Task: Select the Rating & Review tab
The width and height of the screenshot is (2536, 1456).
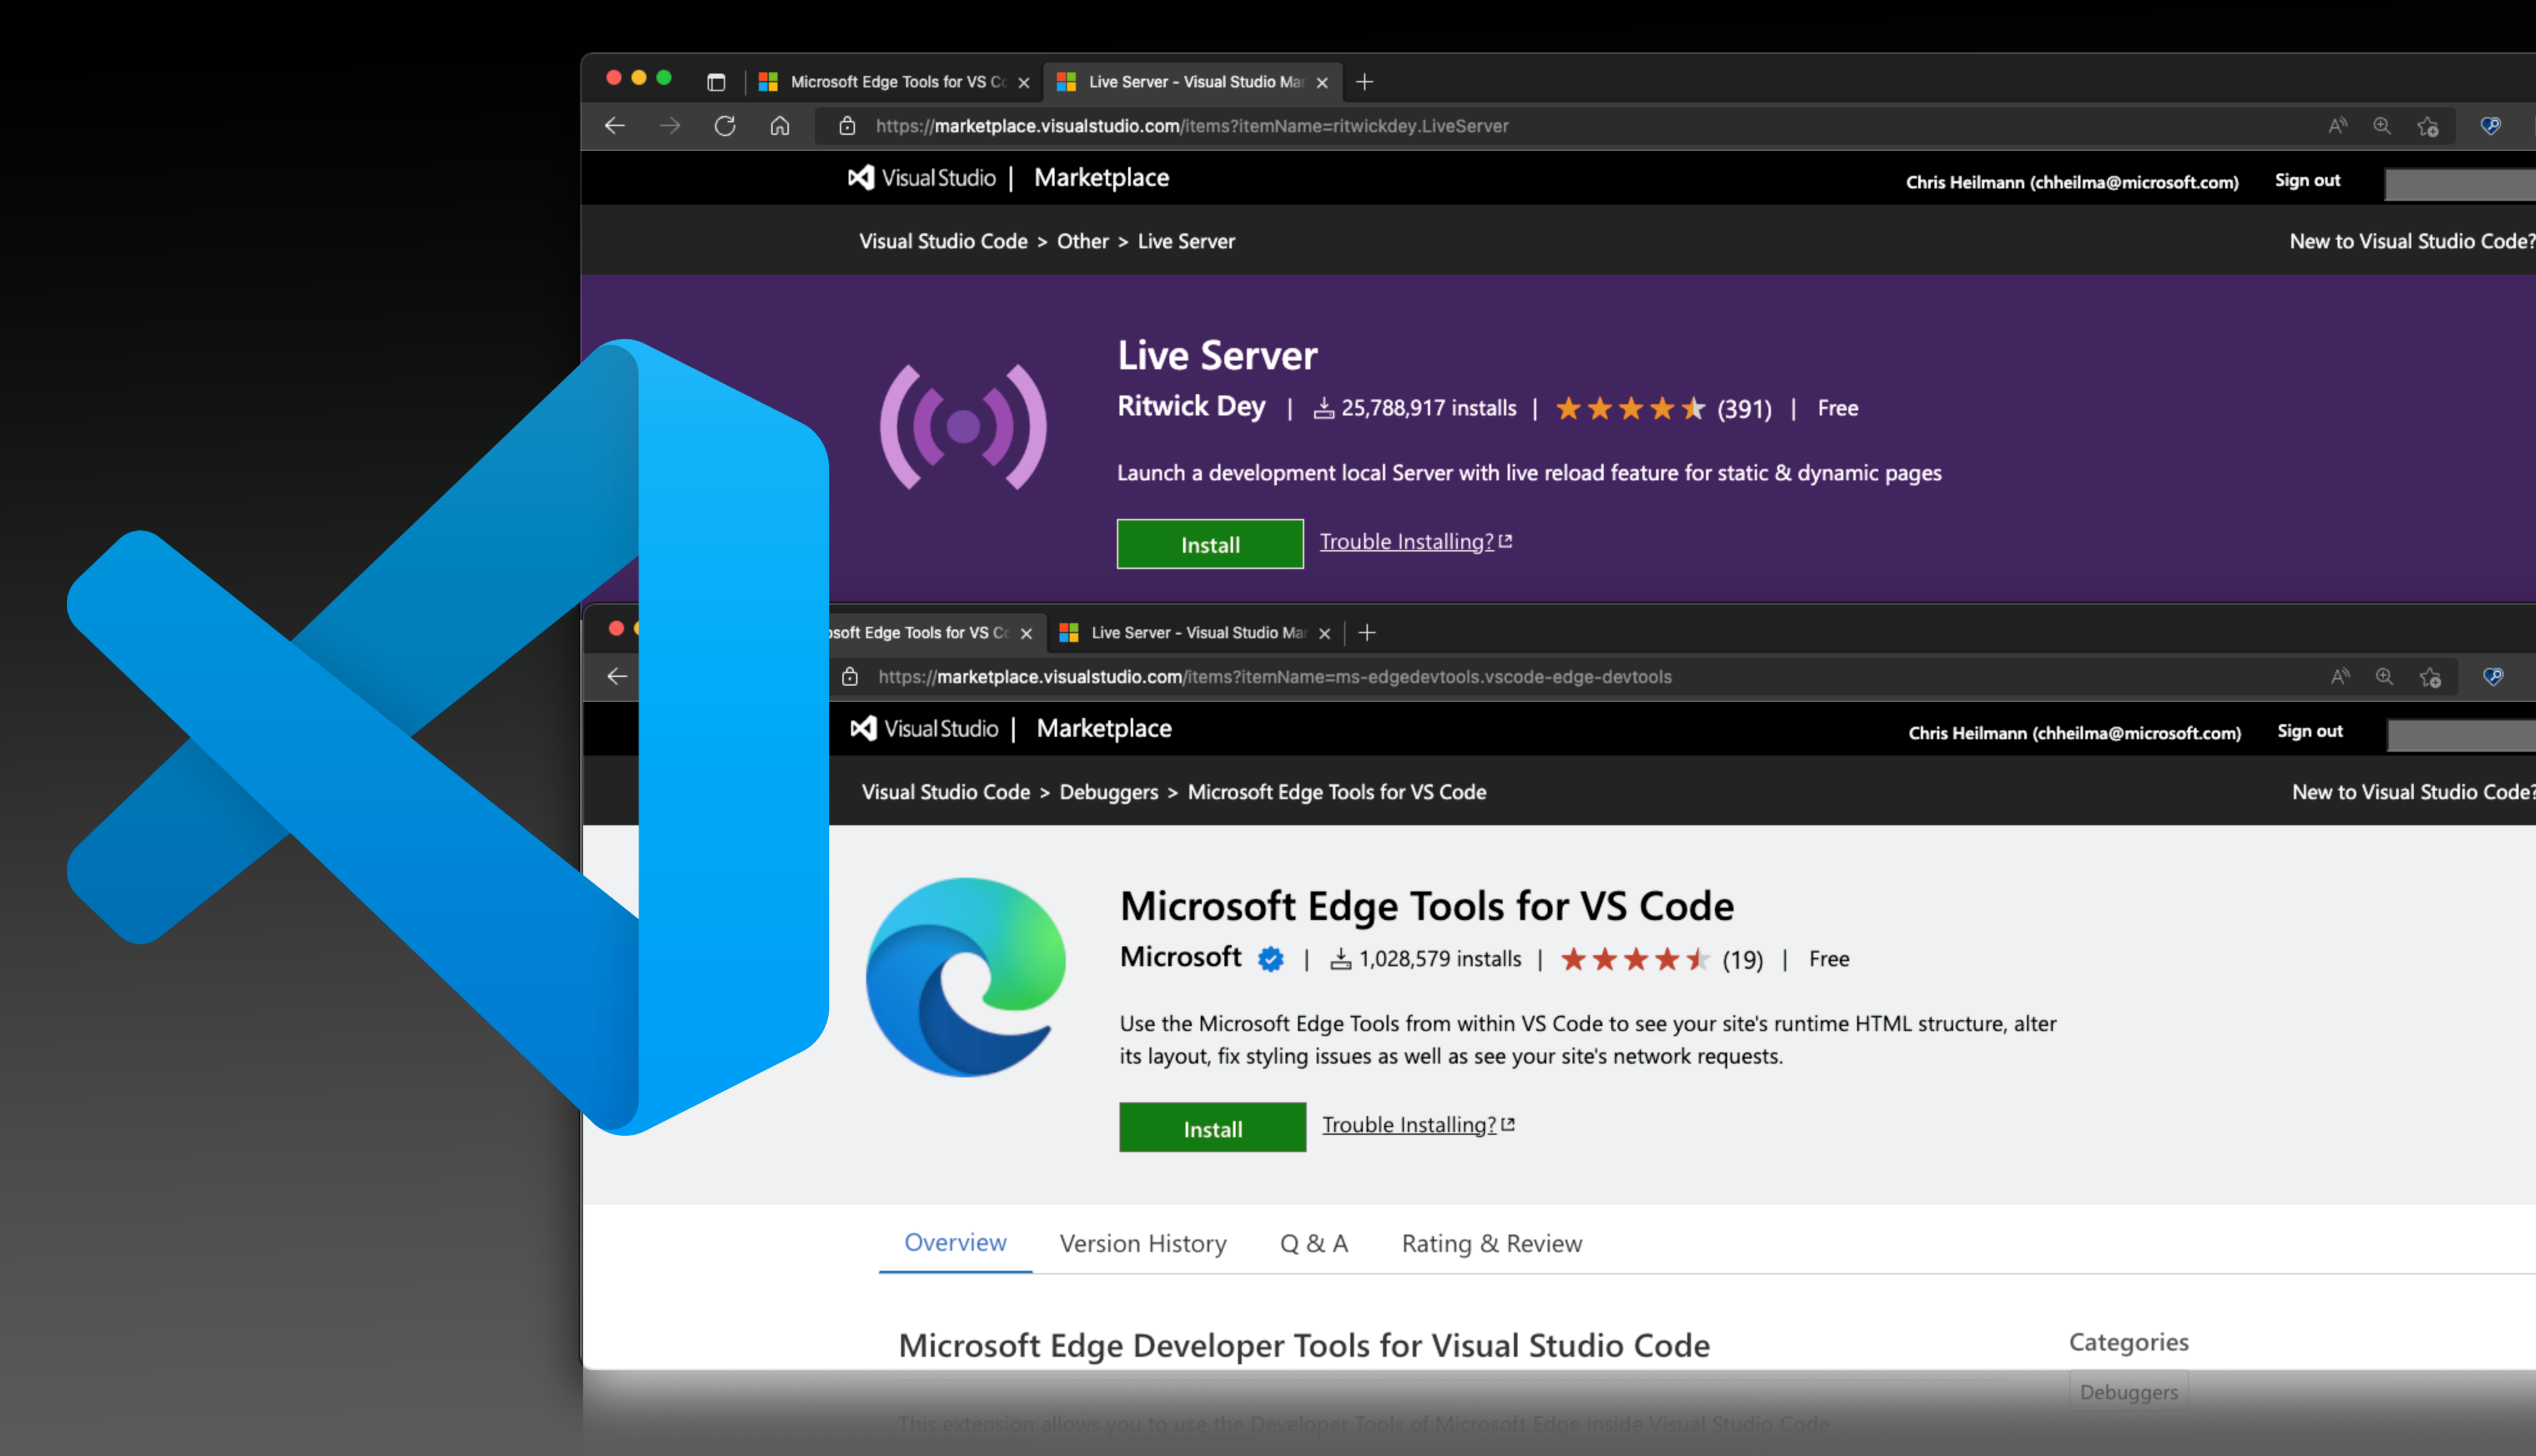Action: click(1491, 1243)
